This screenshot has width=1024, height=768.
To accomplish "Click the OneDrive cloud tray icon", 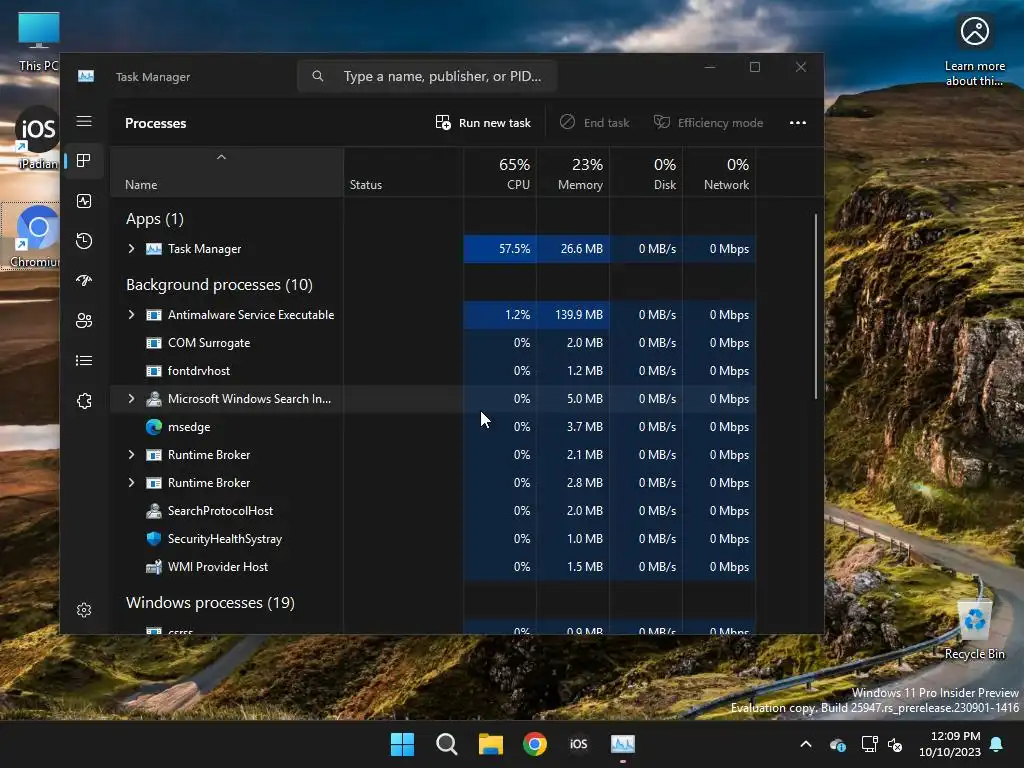I will (x=838, y=744).
